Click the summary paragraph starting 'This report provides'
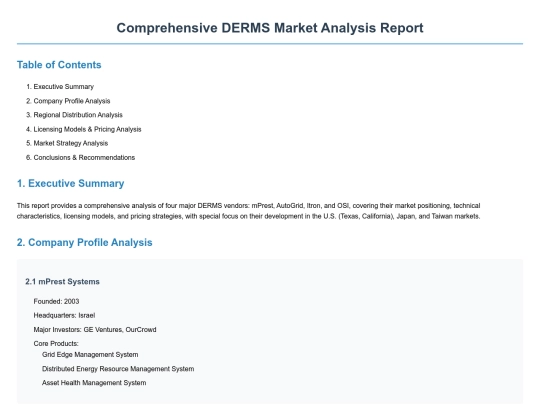The width and height of the screenshot is (540, 405). [x=248, y=211]
